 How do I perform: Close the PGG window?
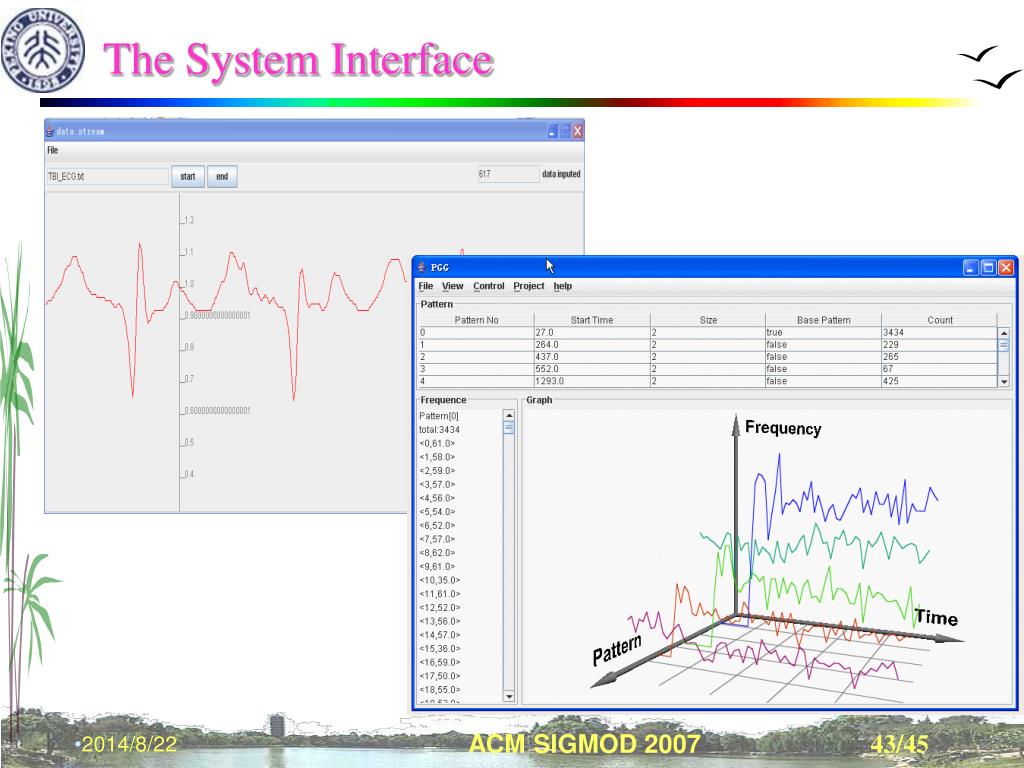click(1006, 267)
